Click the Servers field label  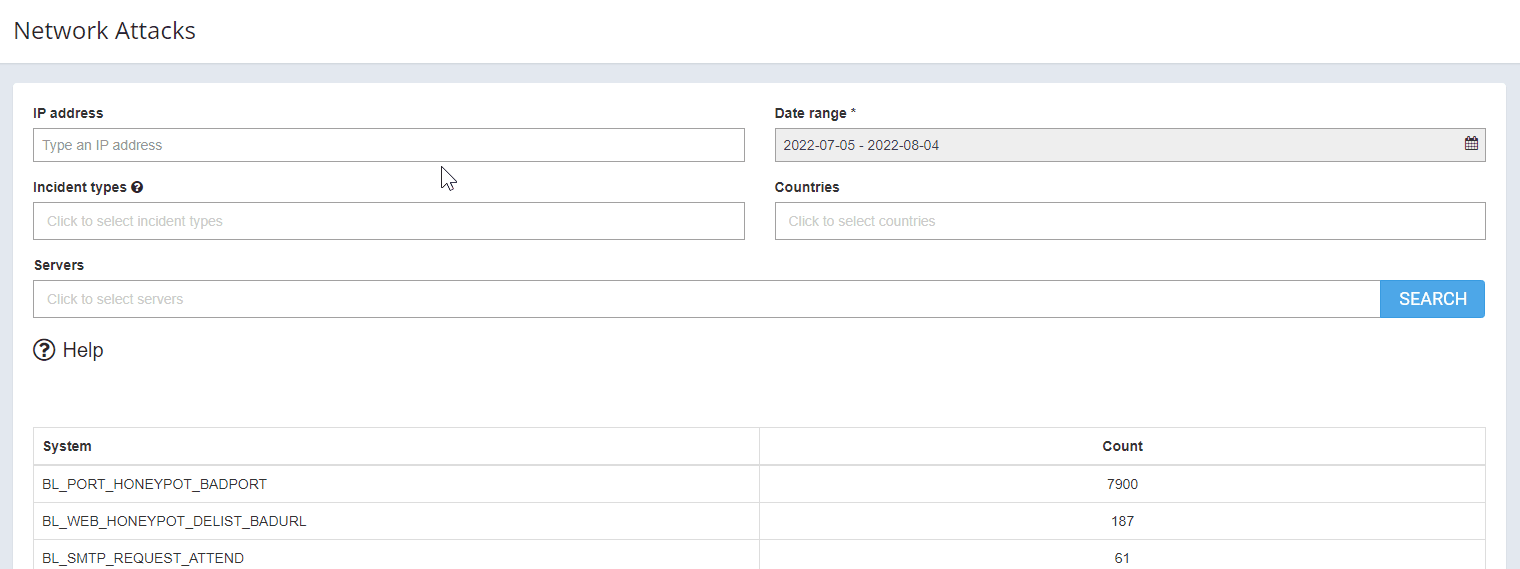tap(59, 265)
